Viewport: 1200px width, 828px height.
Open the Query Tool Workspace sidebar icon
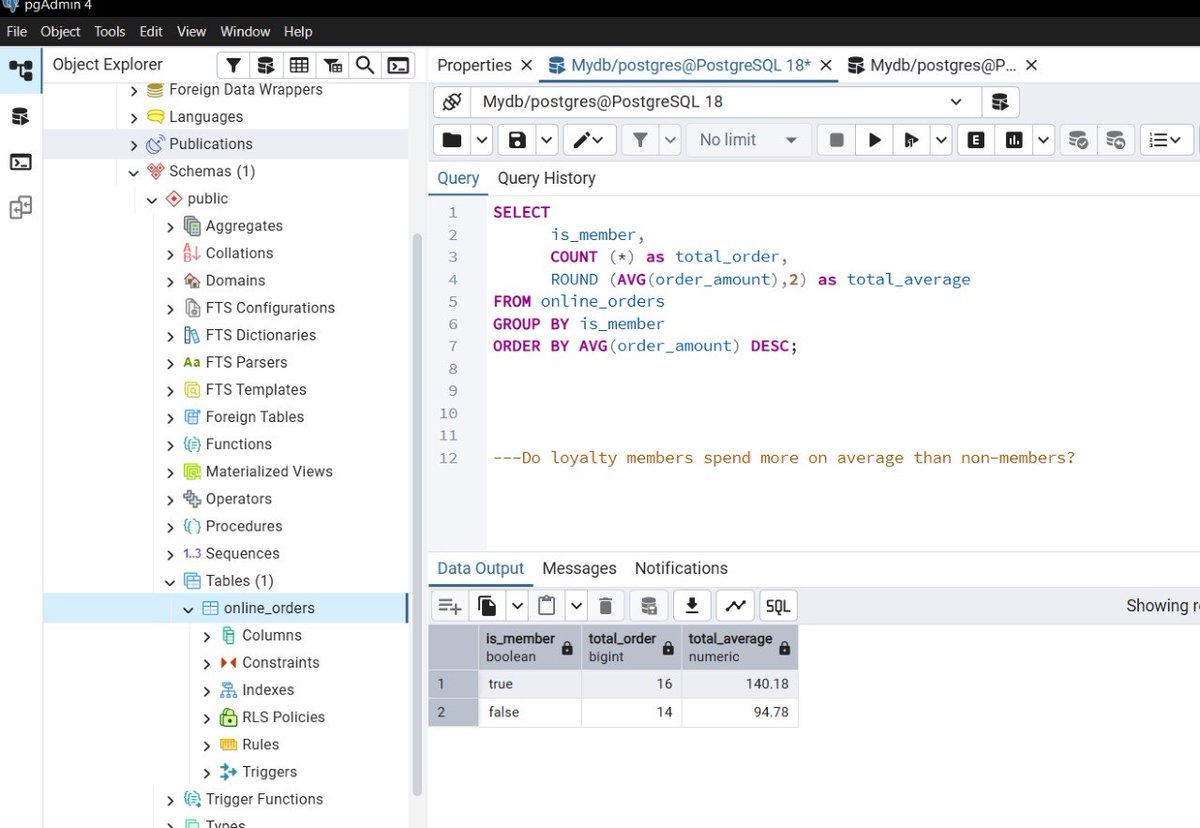point(20,116)
